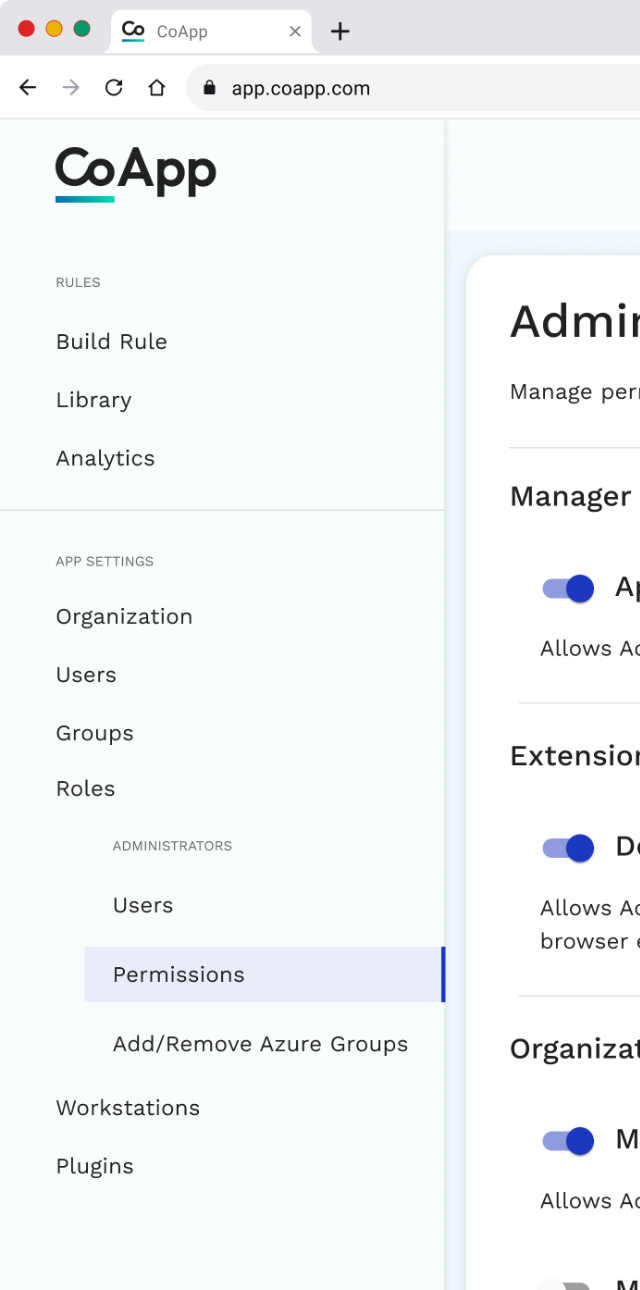Viewport: 640px width, 1290px height.
Task: Open the Plugins page
Action: pos(95,1166)
